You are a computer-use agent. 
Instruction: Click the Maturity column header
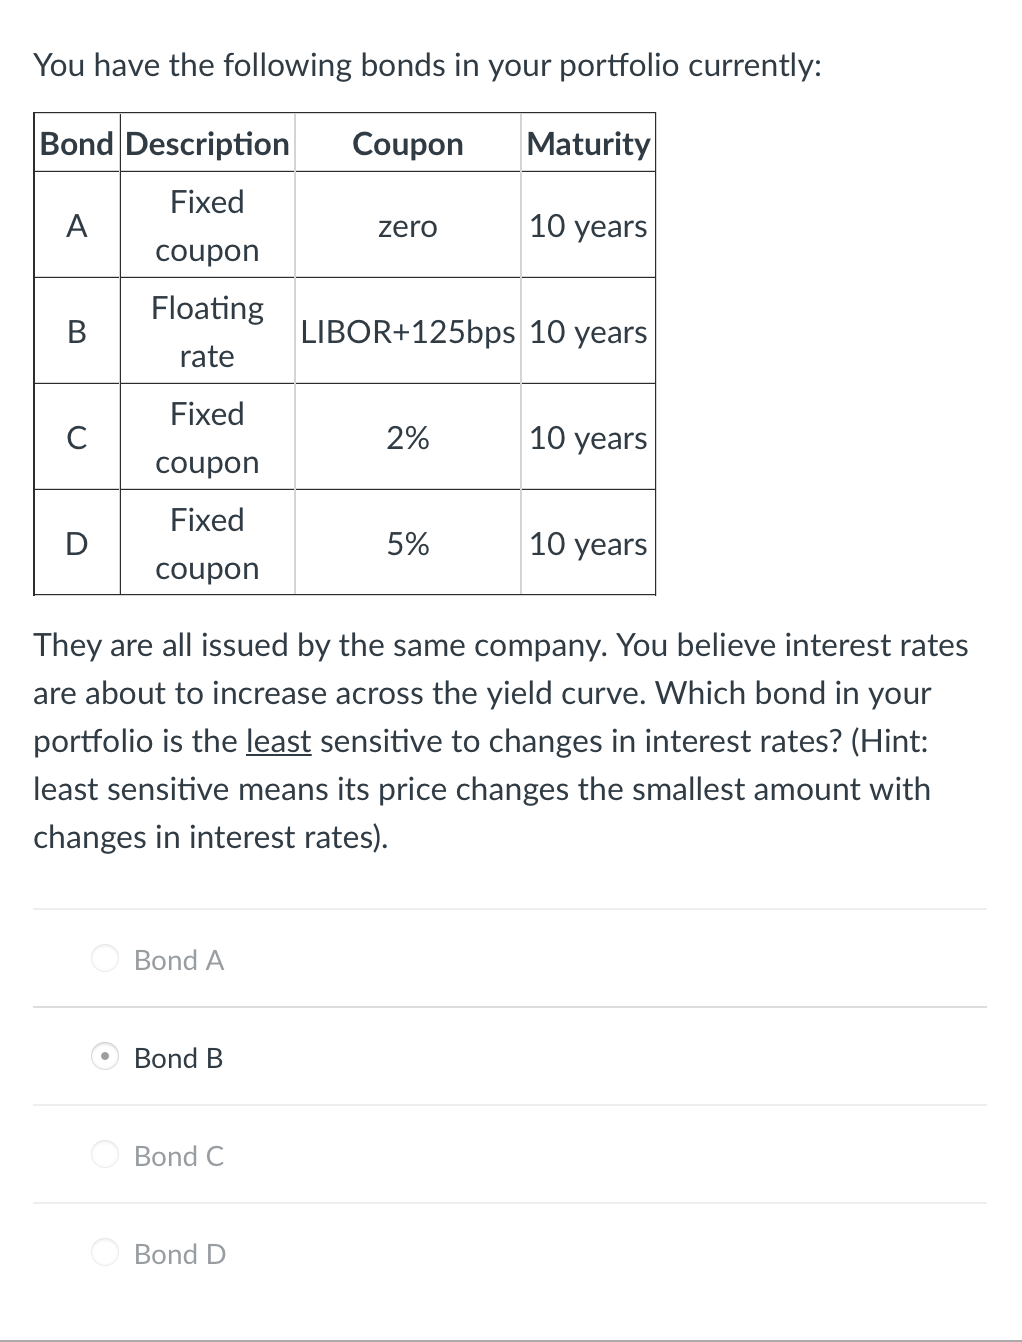(x=588, y=144)
